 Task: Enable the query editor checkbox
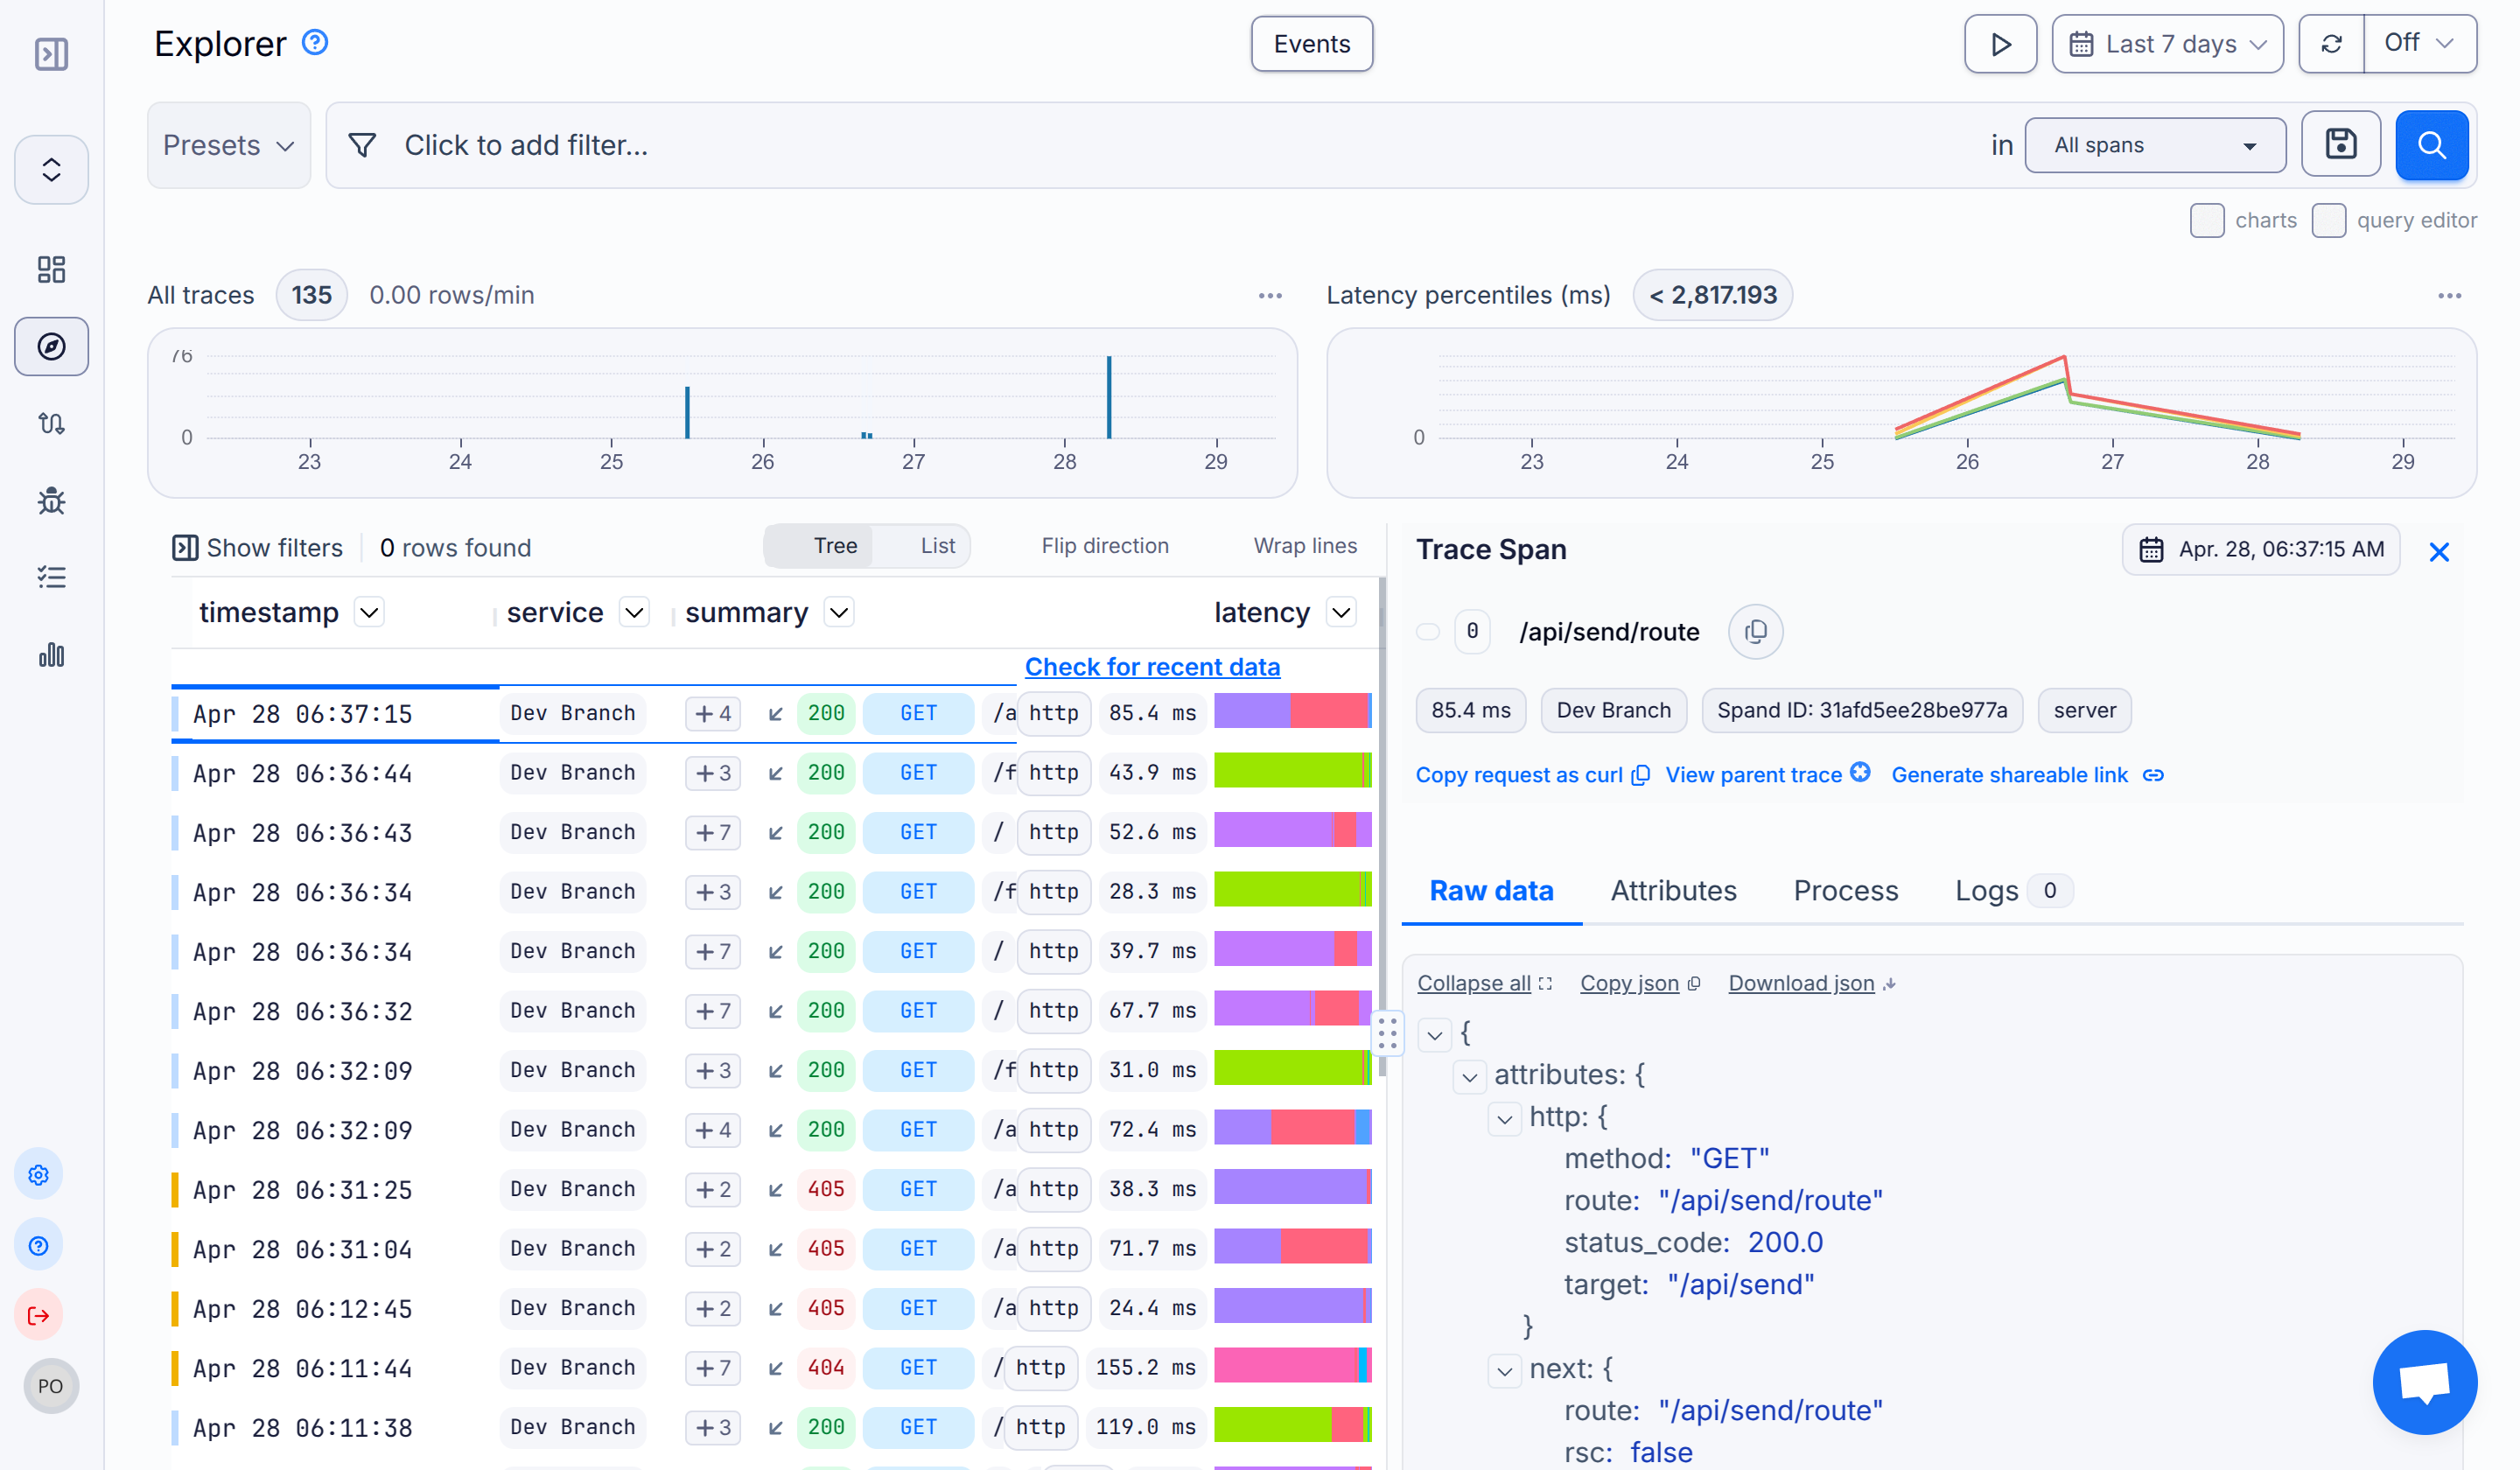pyautogui.click(x=2330, y=220)
